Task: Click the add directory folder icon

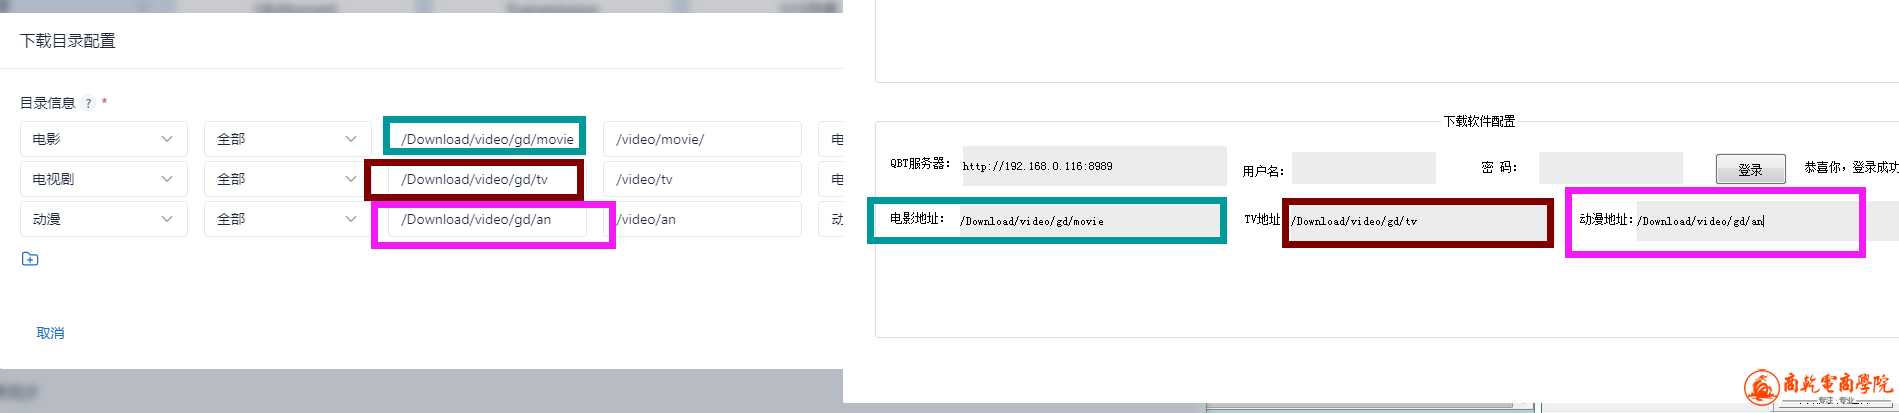Action: click(x=30, y=259)
